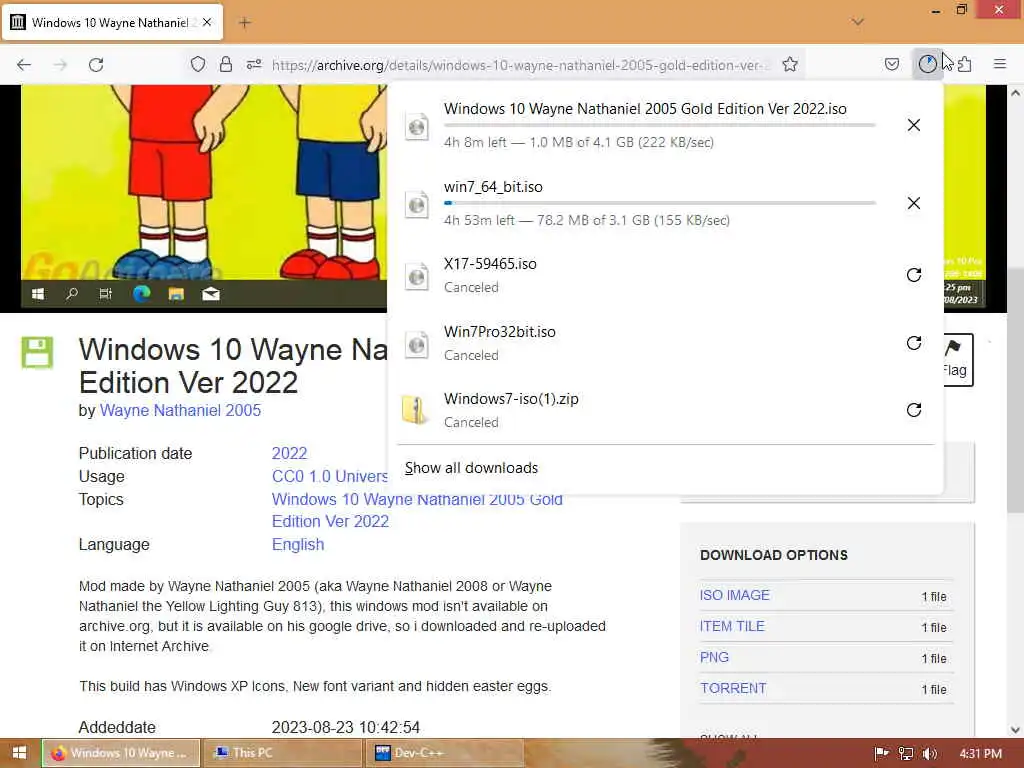Switch to This PC taskbar window

(283, 752)
